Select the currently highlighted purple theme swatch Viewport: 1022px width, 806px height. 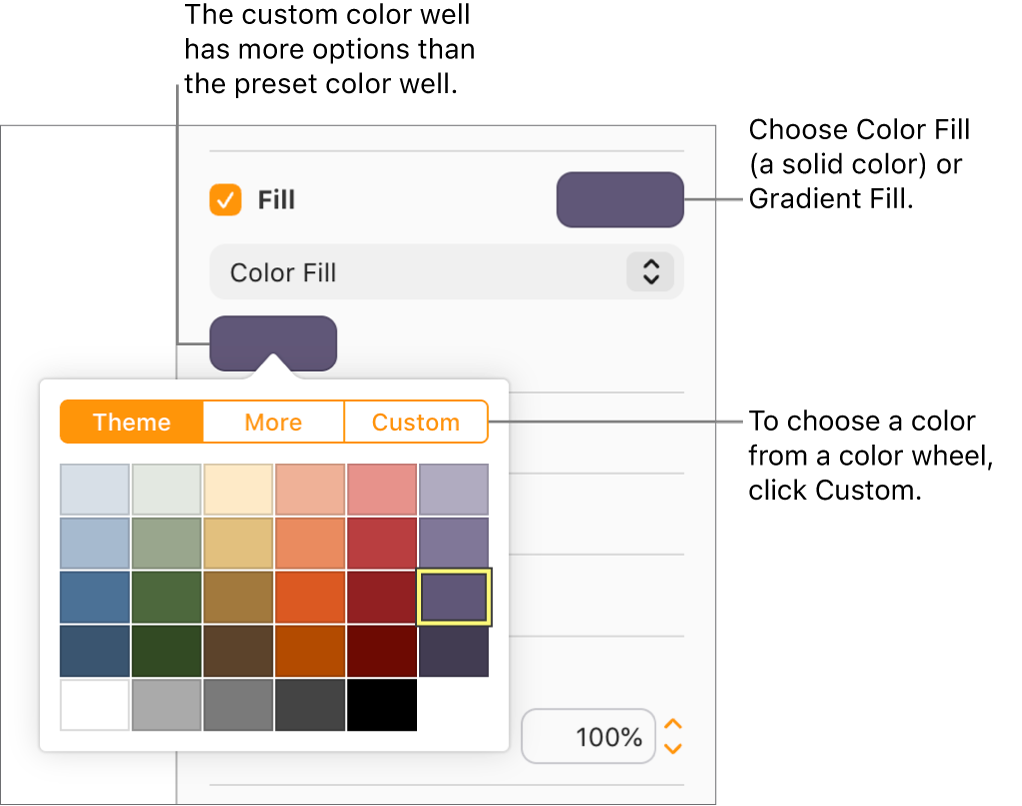tap(454, 596)
